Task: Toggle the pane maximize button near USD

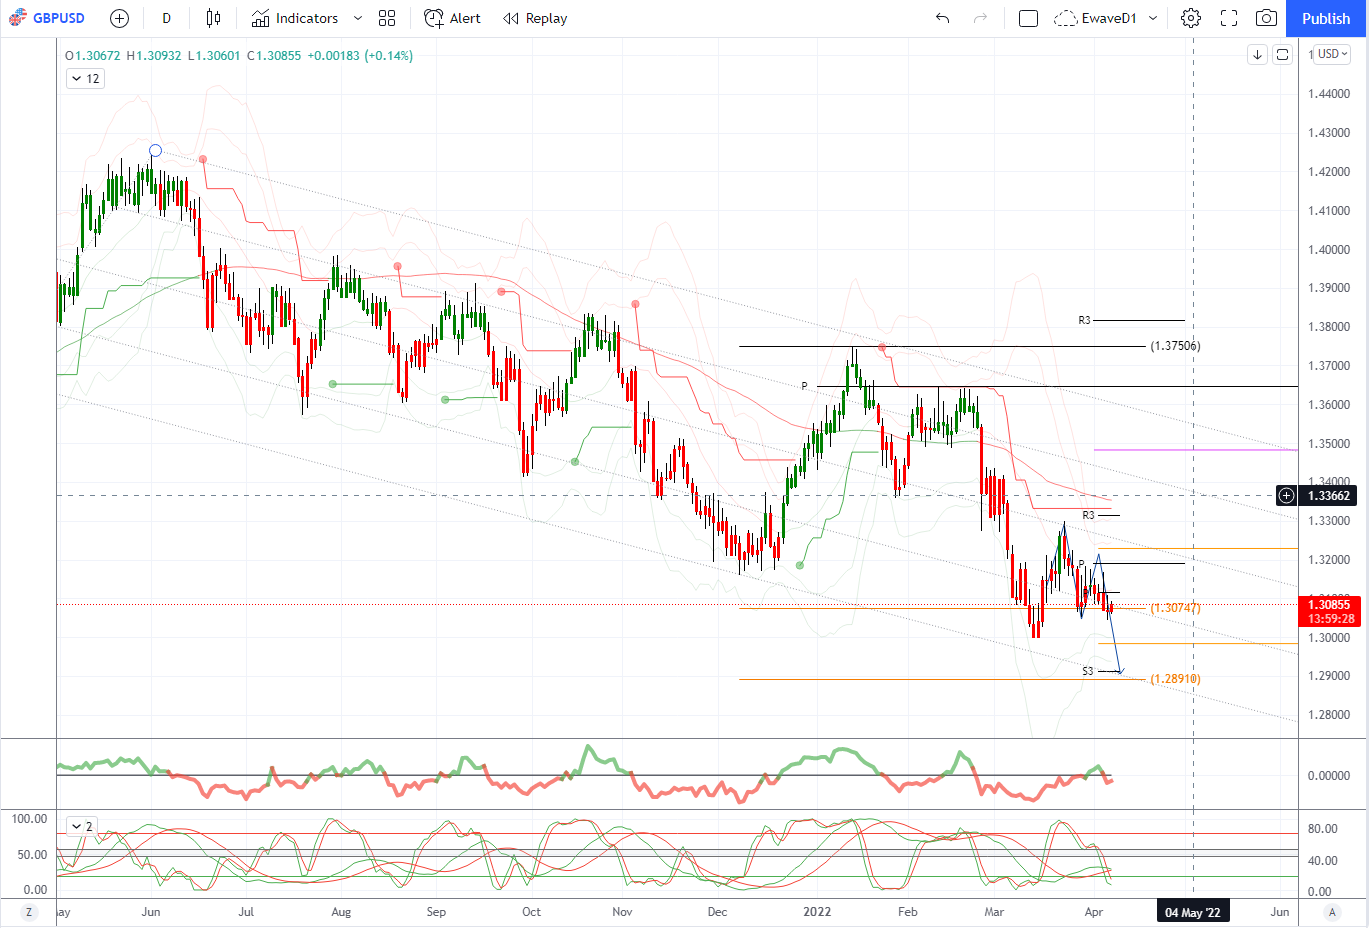Action: point(1283,55)
